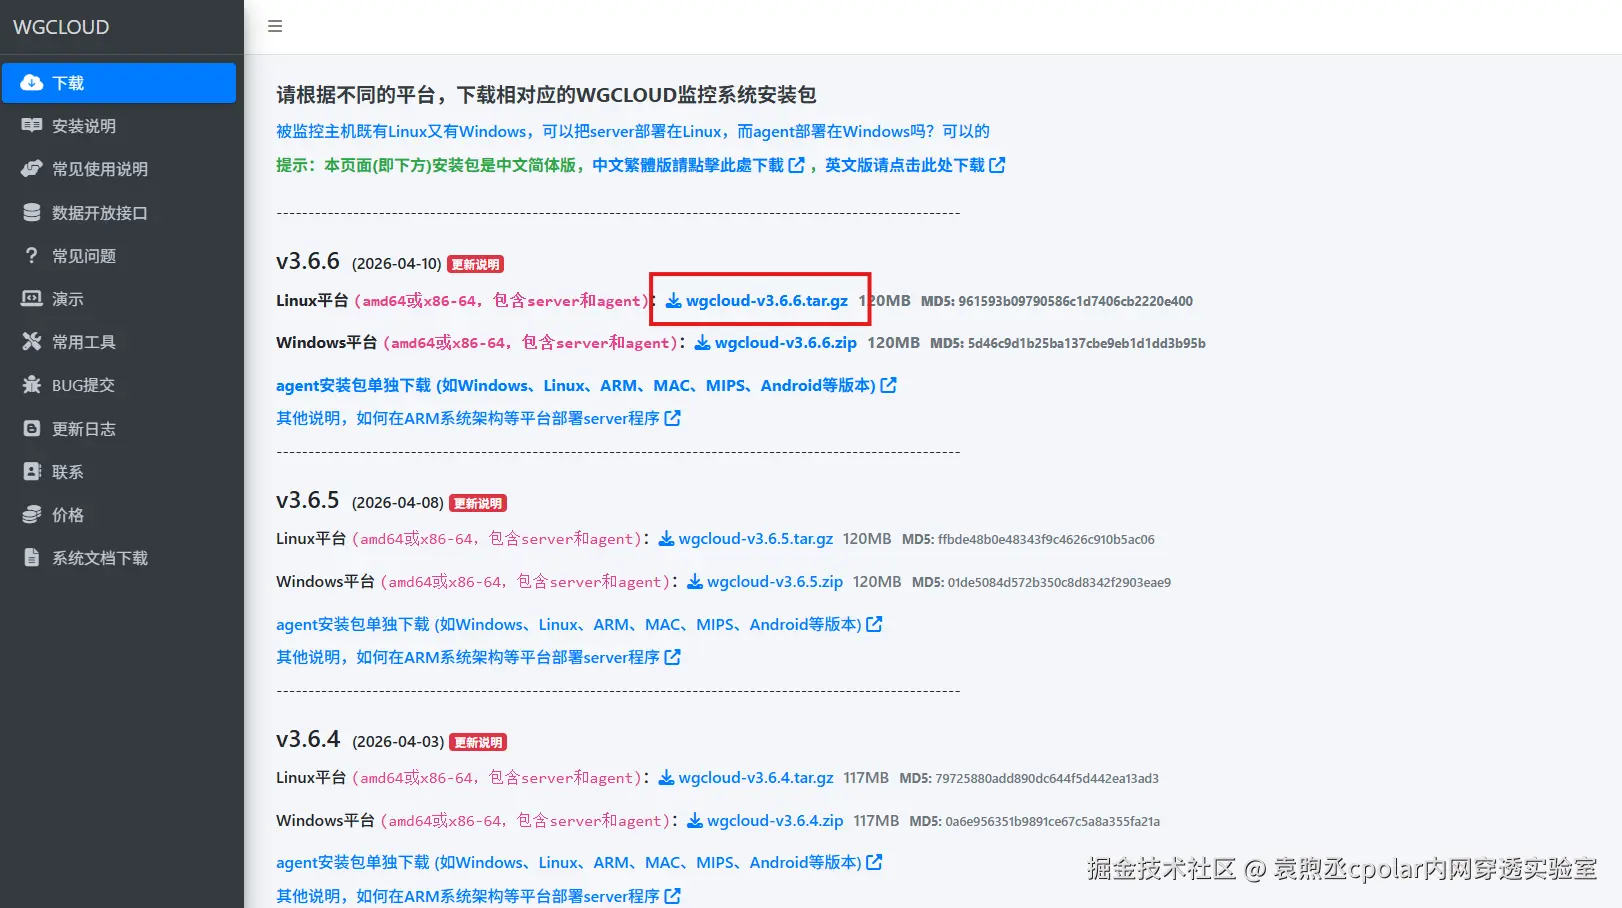Click MD5 value ffbde48b0e48343f9c4626c910b5ac06
The width and height of the screenshot is (1622, 908).
tap(1046, 539)
